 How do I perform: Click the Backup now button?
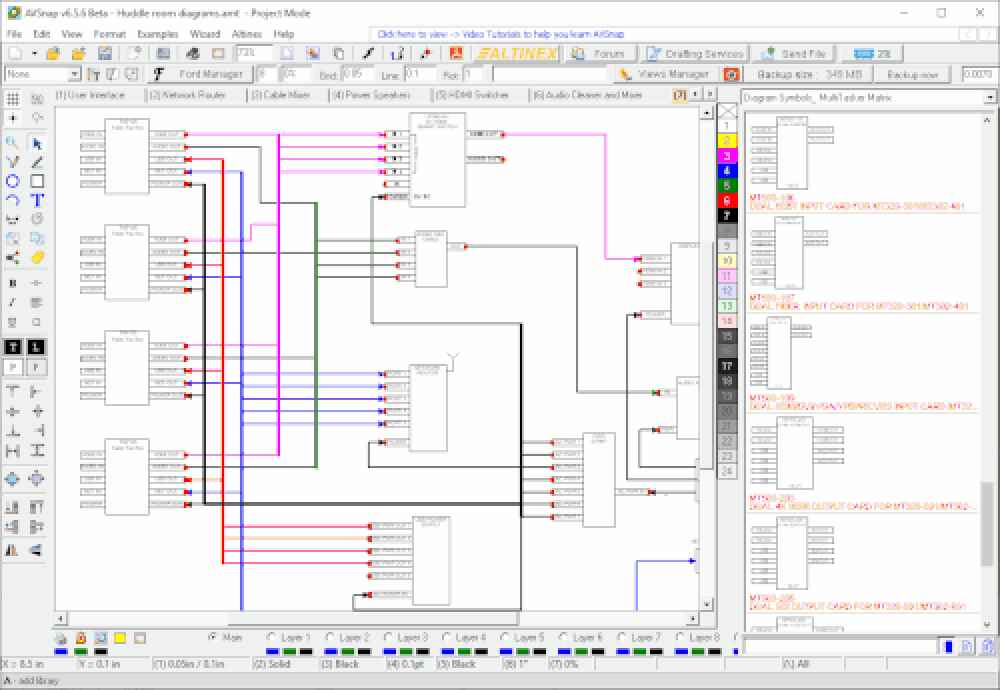(913, 75)
